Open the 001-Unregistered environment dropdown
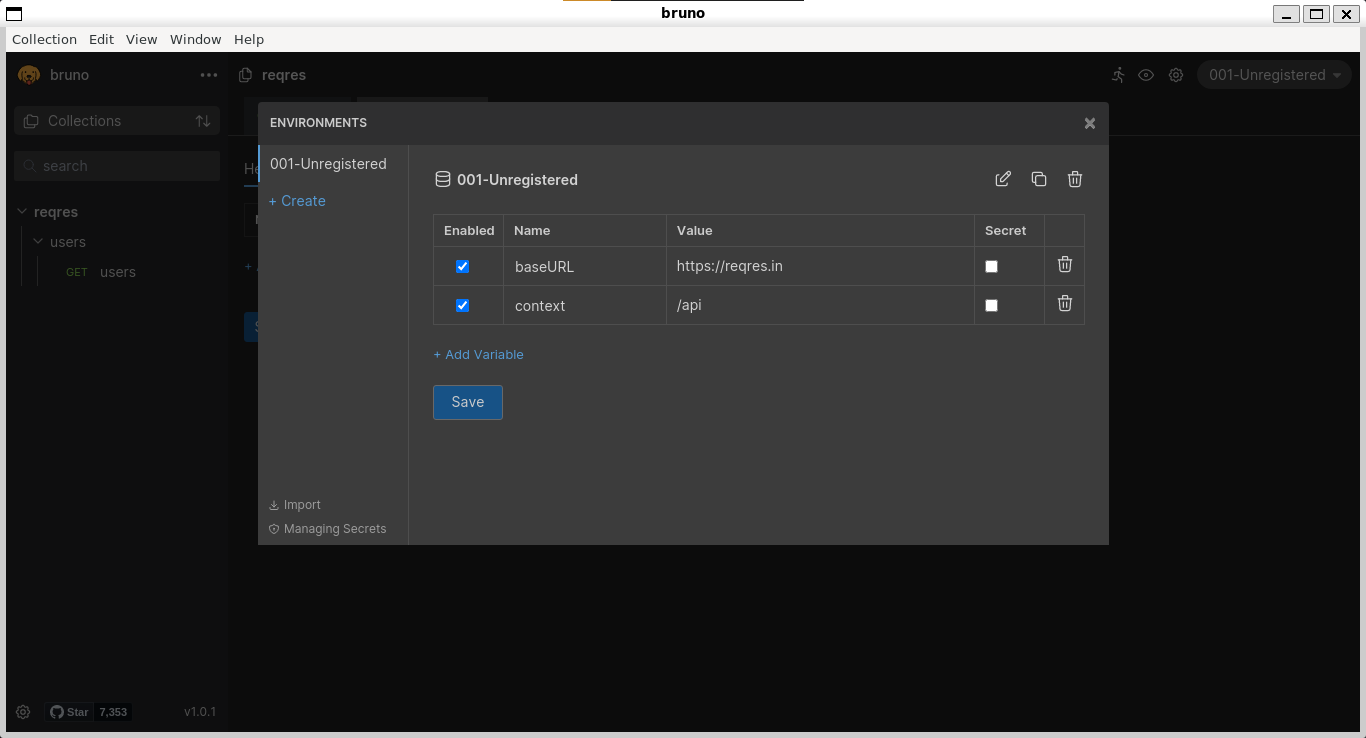1366x738 pixels. click(x=1273, y=74)
